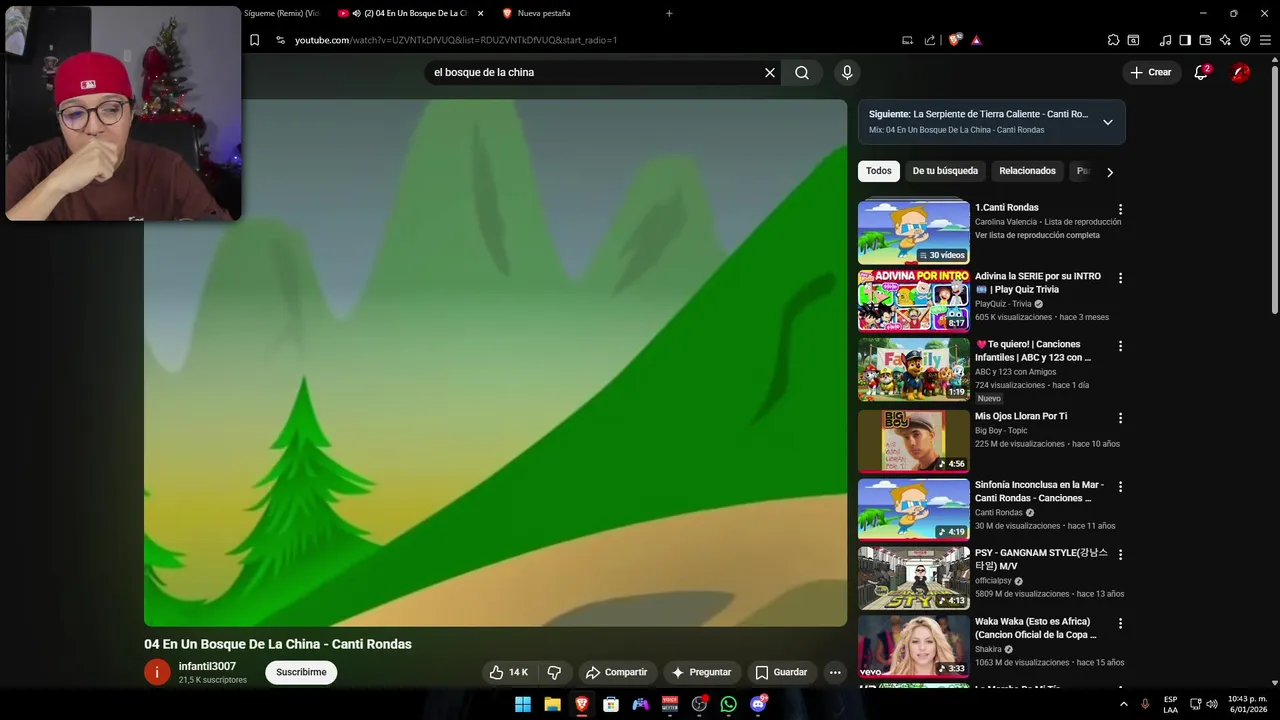Open browser extensions puzzle icon
The width and height of the screenshot is (1280, 720).
tap(1113, 40)
